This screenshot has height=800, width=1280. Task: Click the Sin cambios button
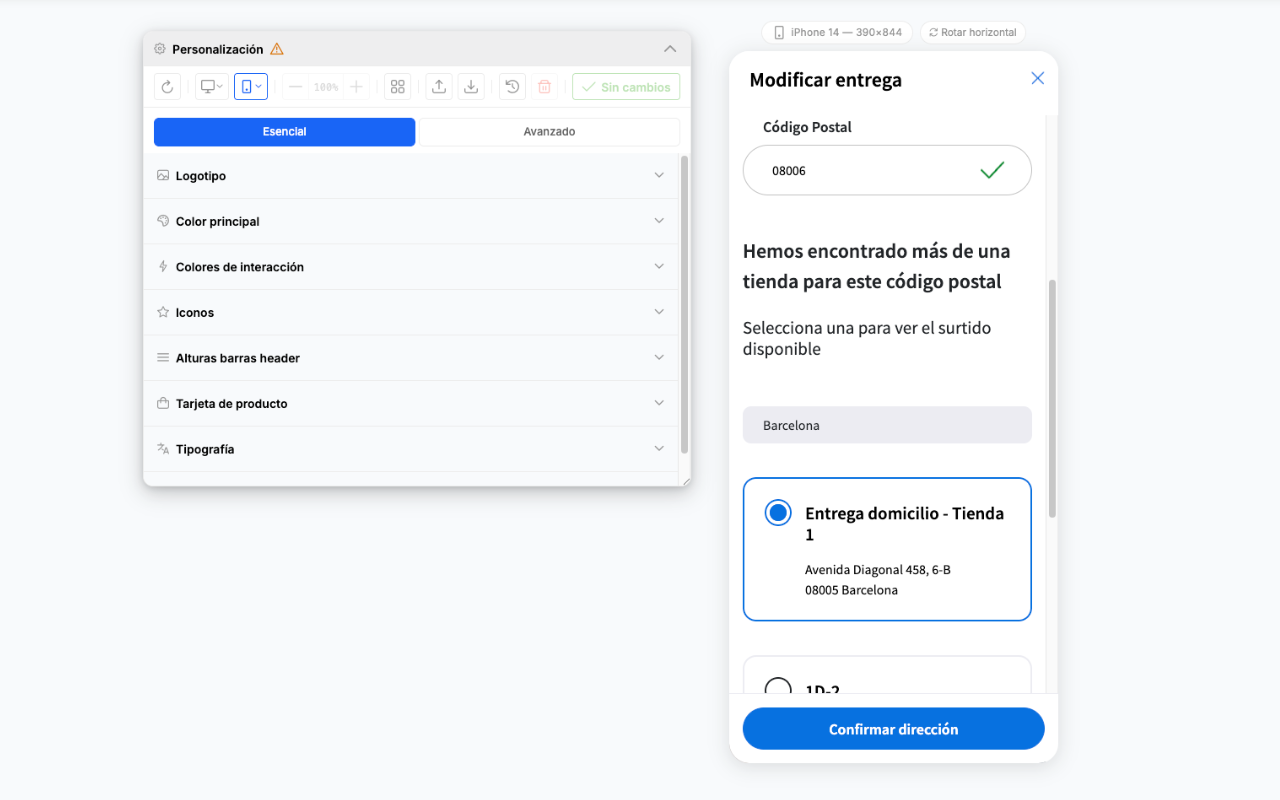coord(626,87)
